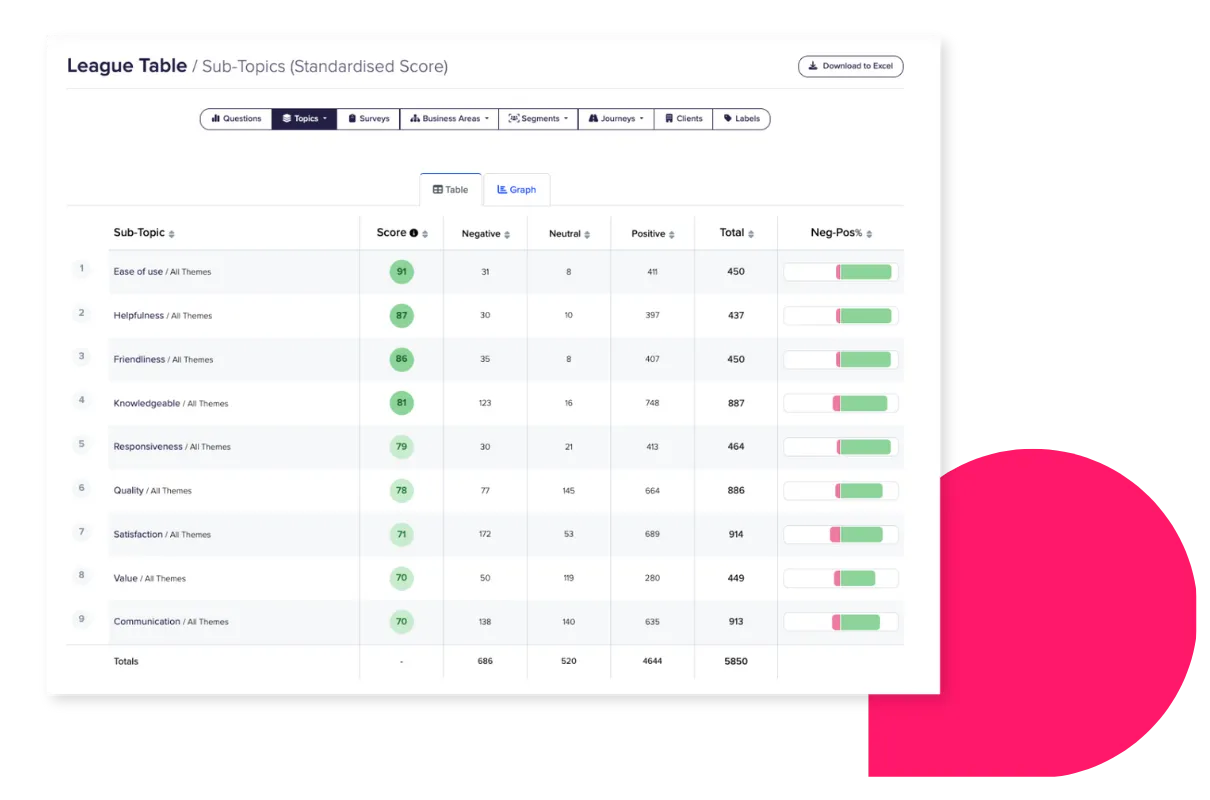Screen dimensions: 1210x800
Task: Click the Download to Excel button
Action: click(x=850, y=66)
